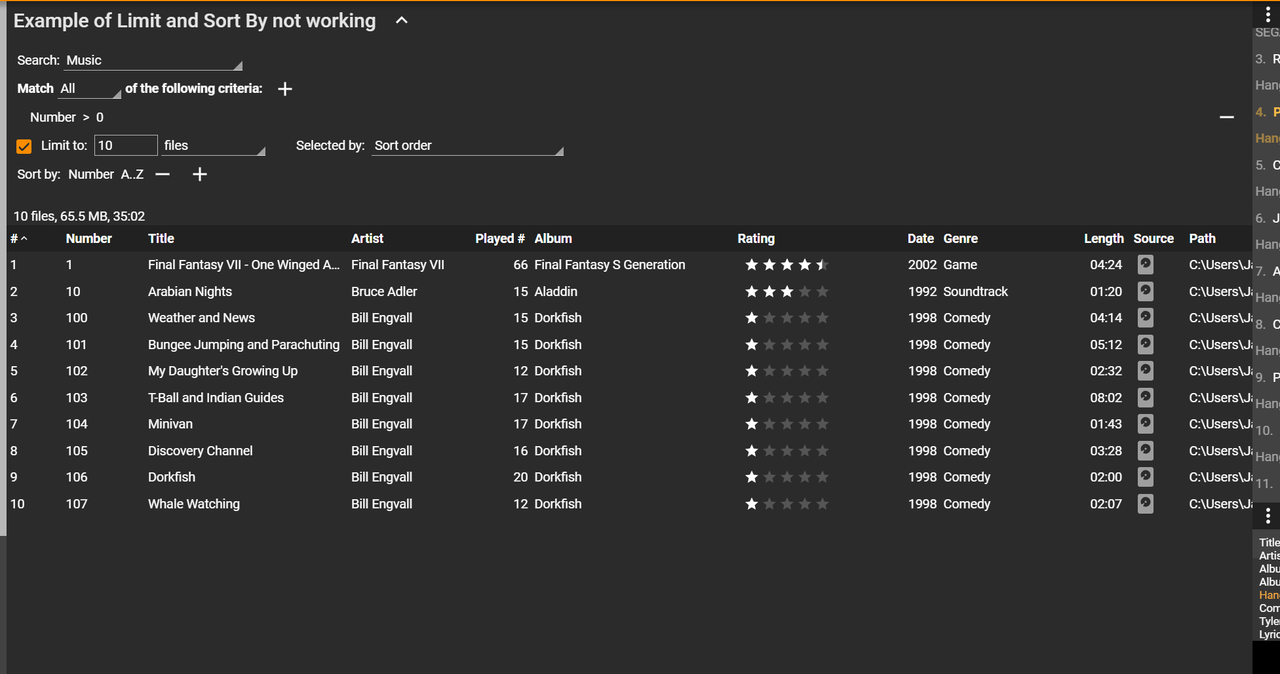Open the Match All dropdown

click(x=89, y=89)
